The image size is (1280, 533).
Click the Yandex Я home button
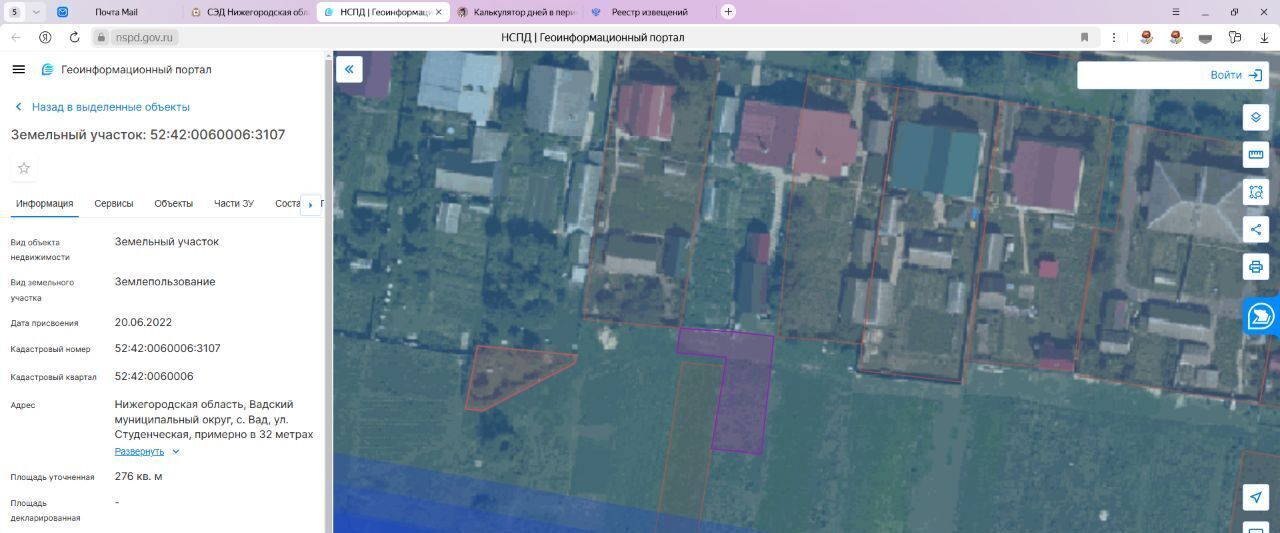click(45, 37)
